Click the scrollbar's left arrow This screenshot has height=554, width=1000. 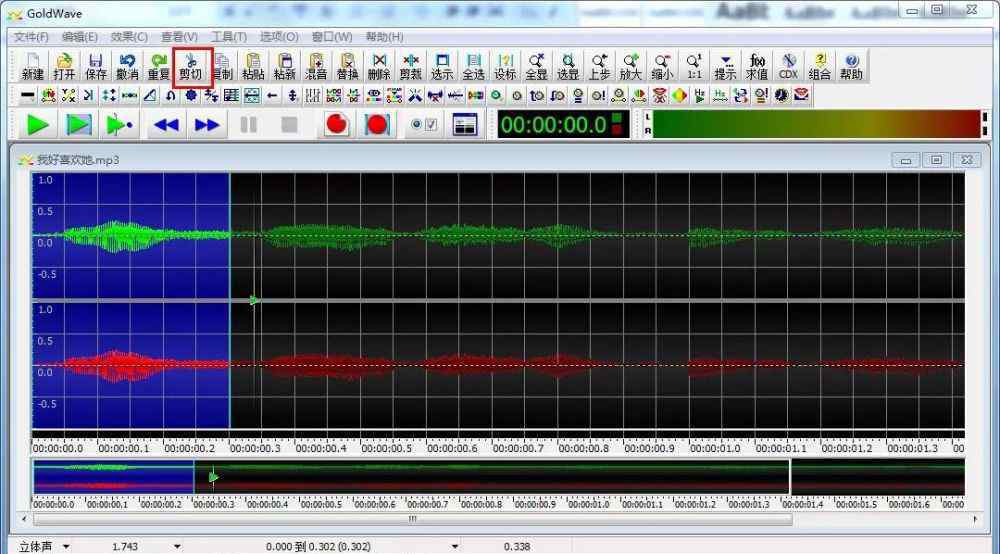24,520
